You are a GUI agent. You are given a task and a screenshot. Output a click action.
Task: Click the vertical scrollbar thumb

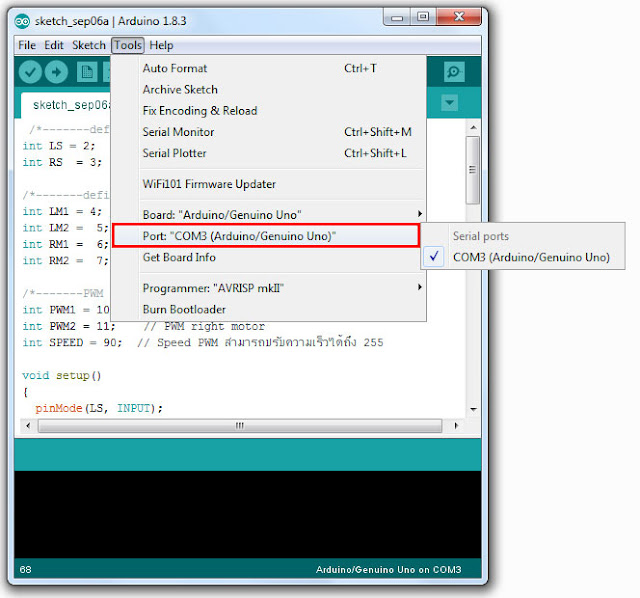473,170
